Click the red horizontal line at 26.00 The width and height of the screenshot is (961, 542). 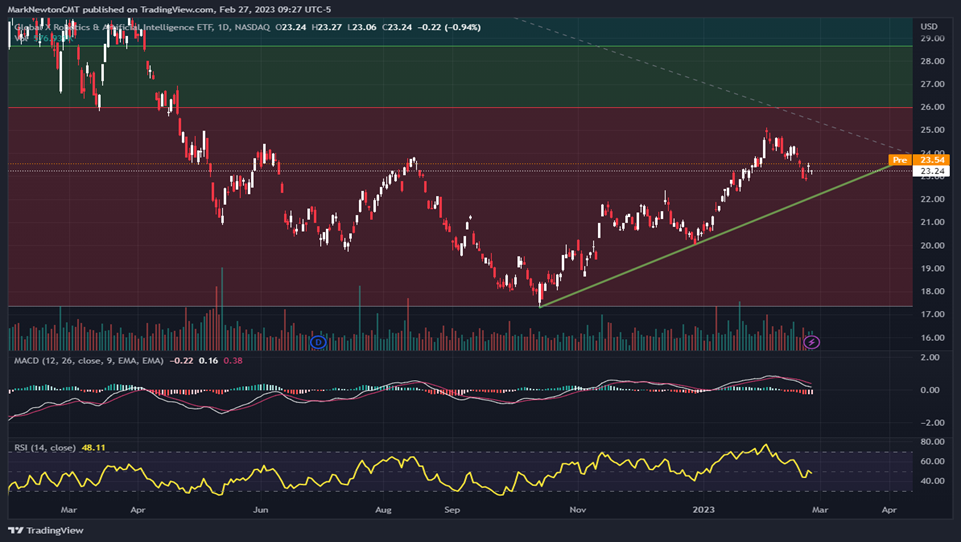coord(460,107)
